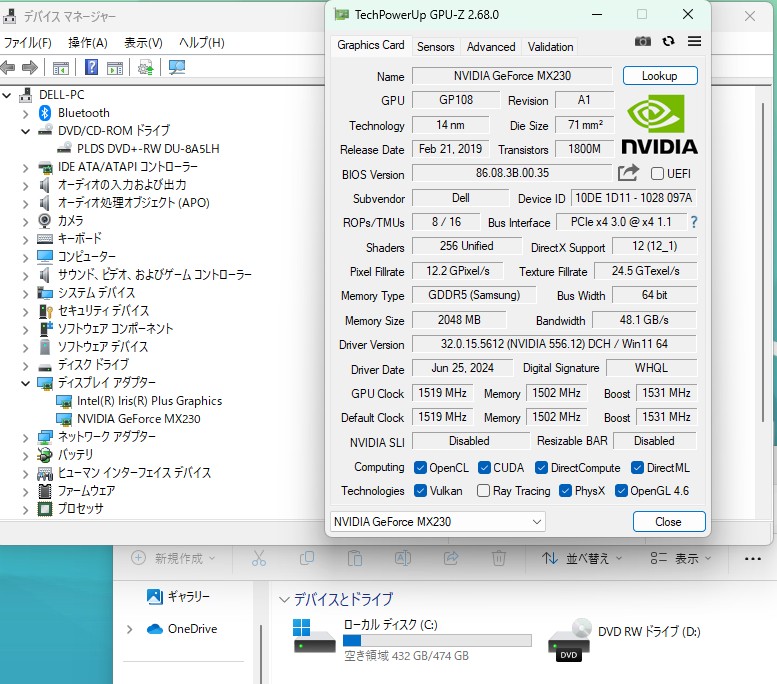Expand the Bluetooth tree node
Viewport: 777px width, 684px height.
(25, 114)
